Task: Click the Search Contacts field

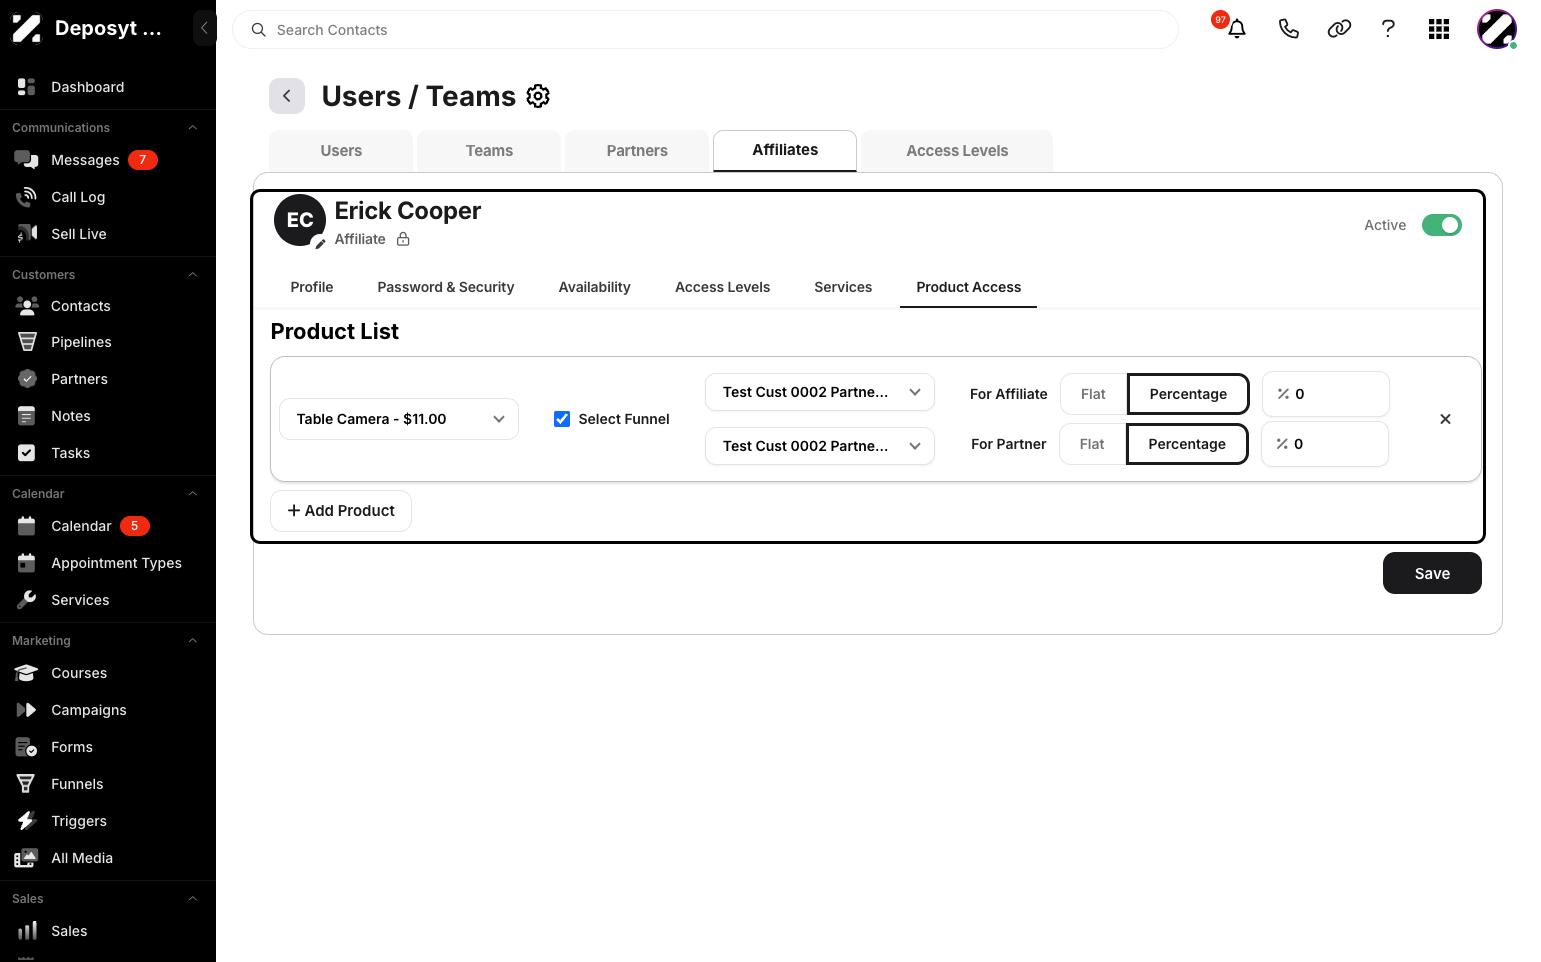Action: (x=705, y=30)
